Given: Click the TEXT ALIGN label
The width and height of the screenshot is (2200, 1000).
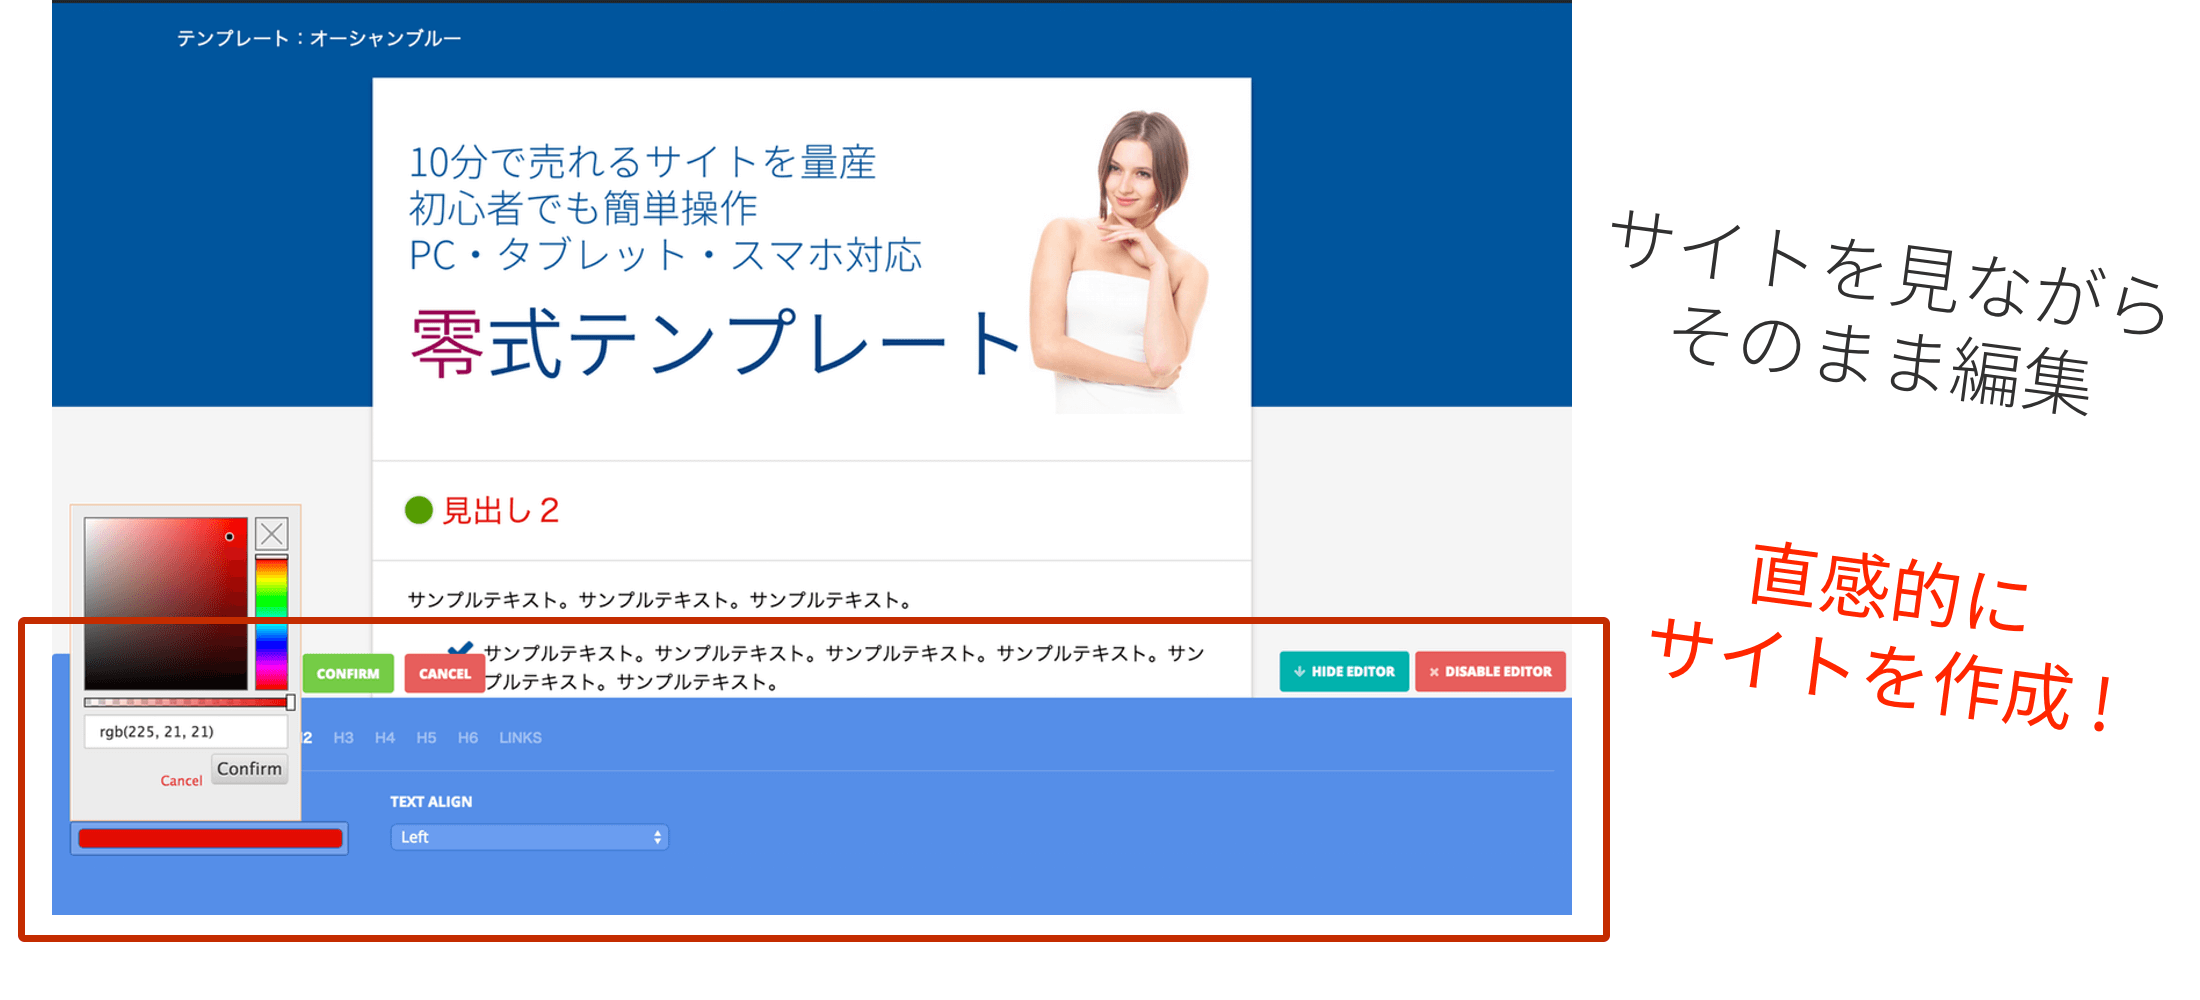Looking at the screenshot, I should click(431, 802).
